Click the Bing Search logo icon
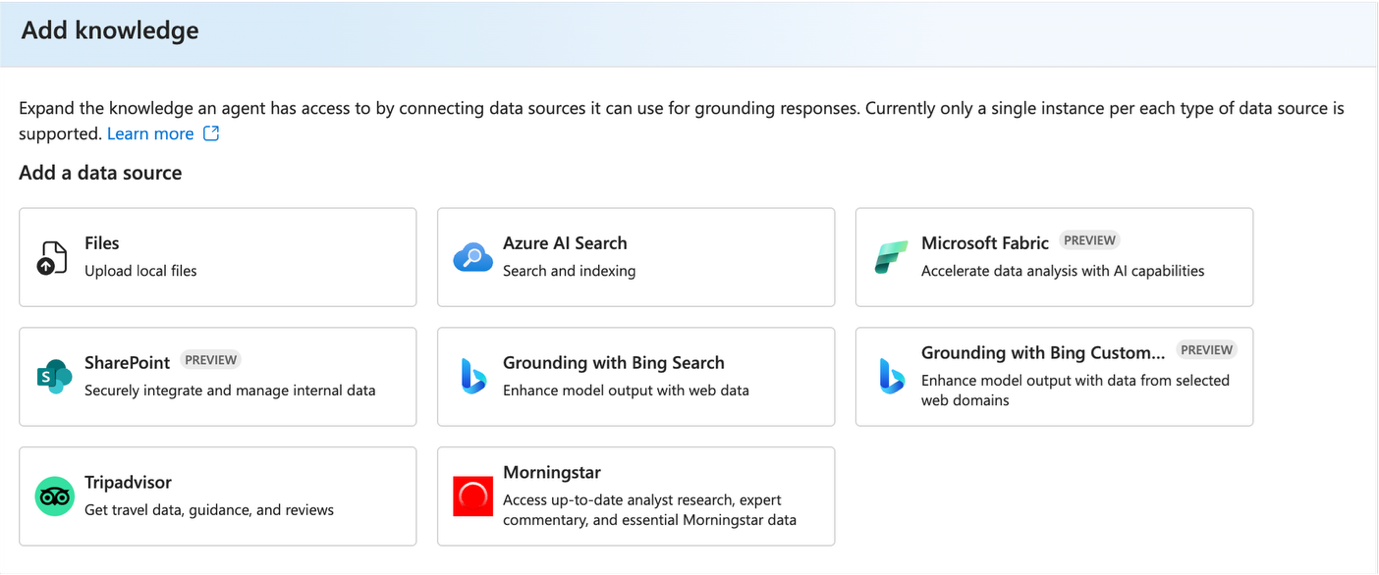The height and width of the screenshot is (575, 1379). [x=473, y=377]
